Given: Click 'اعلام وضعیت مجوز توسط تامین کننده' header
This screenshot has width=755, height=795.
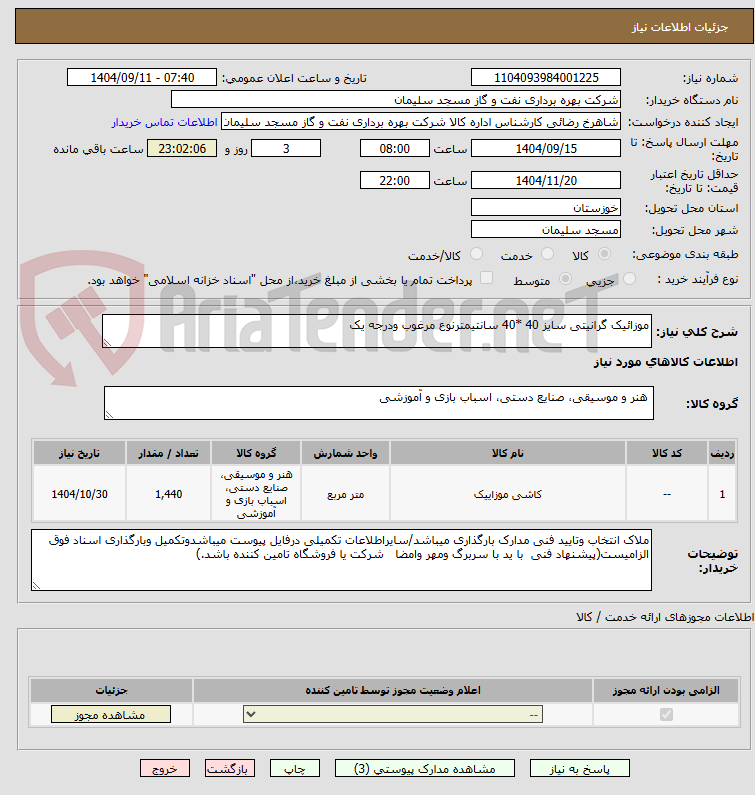Looking at the screenshot, I should coord(393,691).
